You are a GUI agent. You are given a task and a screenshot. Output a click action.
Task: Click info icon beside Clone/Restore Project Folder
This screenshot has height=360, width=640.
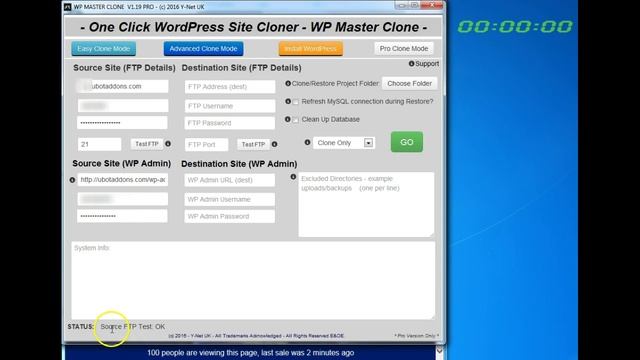288,83
